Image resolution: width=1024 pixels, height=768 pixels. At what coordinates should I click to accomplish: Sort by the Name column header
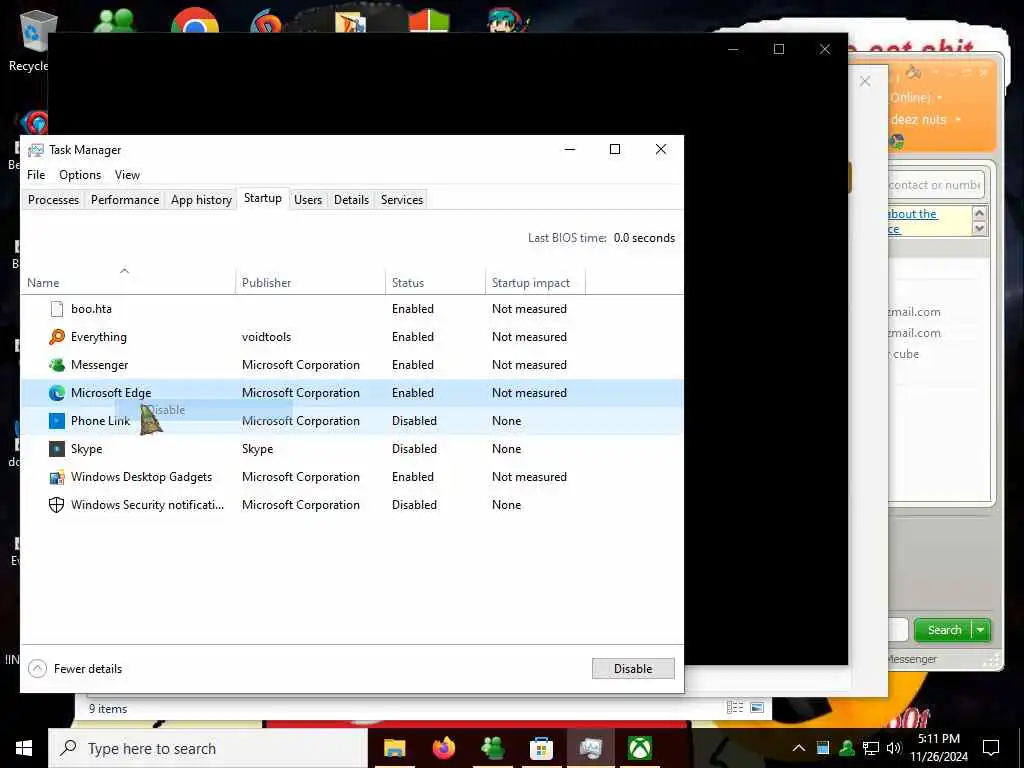click(128, 282)
